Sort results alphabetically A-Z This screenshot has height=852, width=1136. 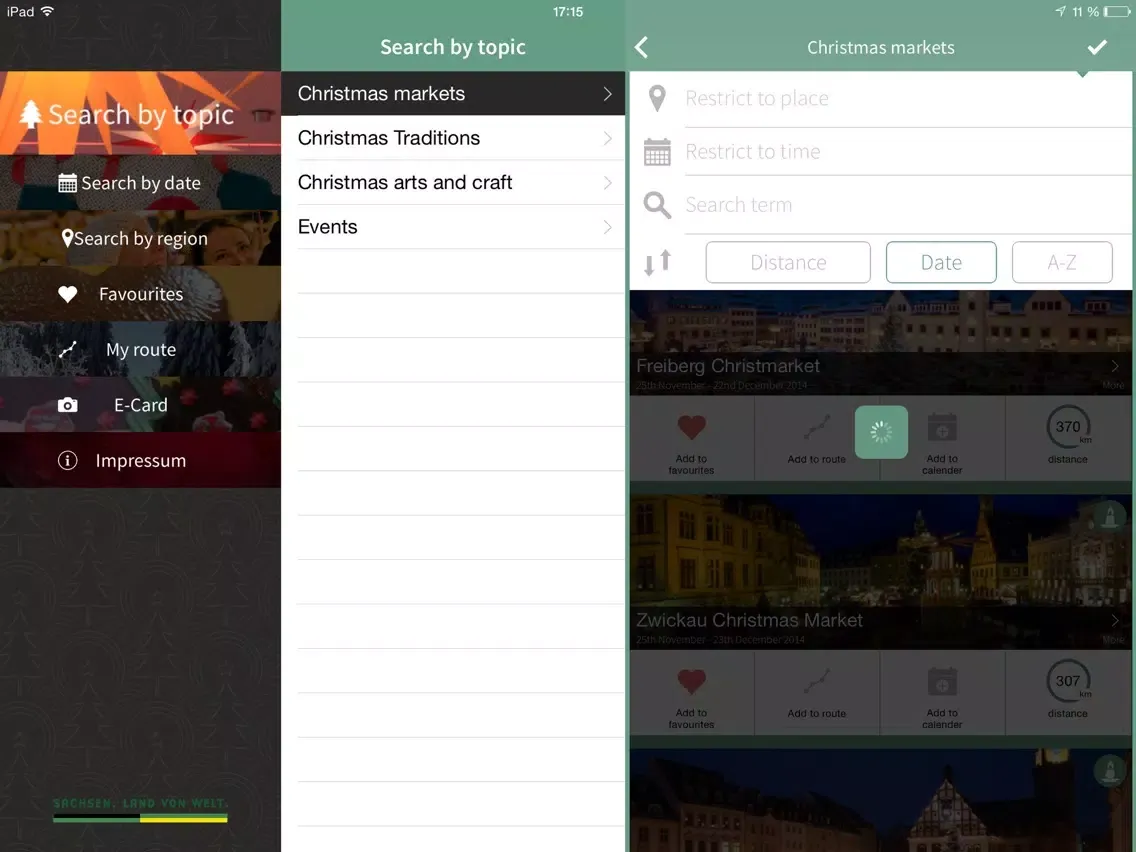[x=1062, y=262]
